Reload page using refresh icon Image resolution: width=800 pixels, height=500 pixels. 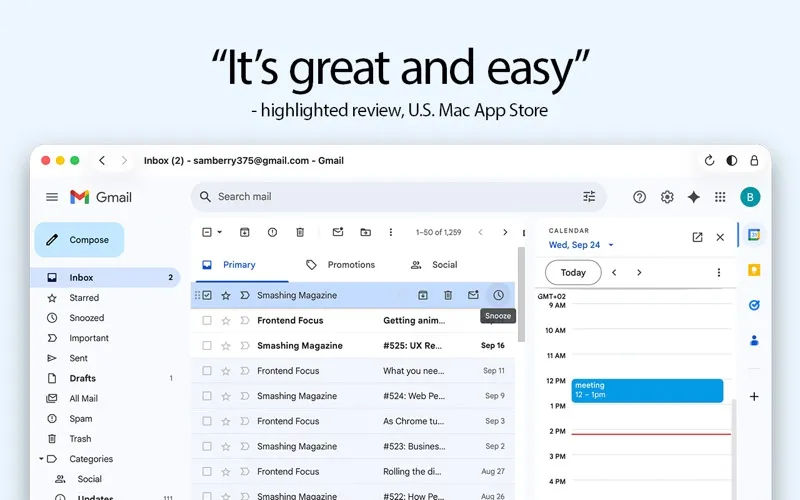[x=709, y=161]
